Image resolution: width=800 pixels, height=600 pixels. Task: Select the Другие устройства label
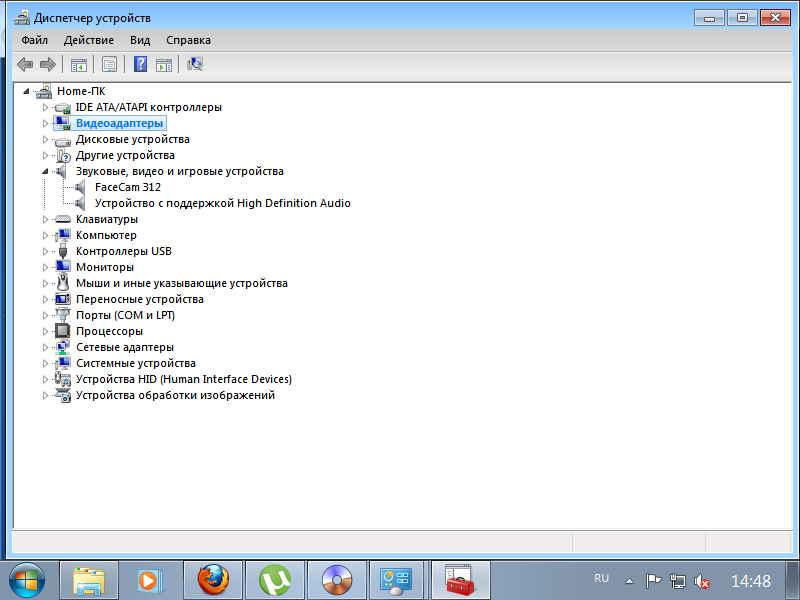(125, 155)
